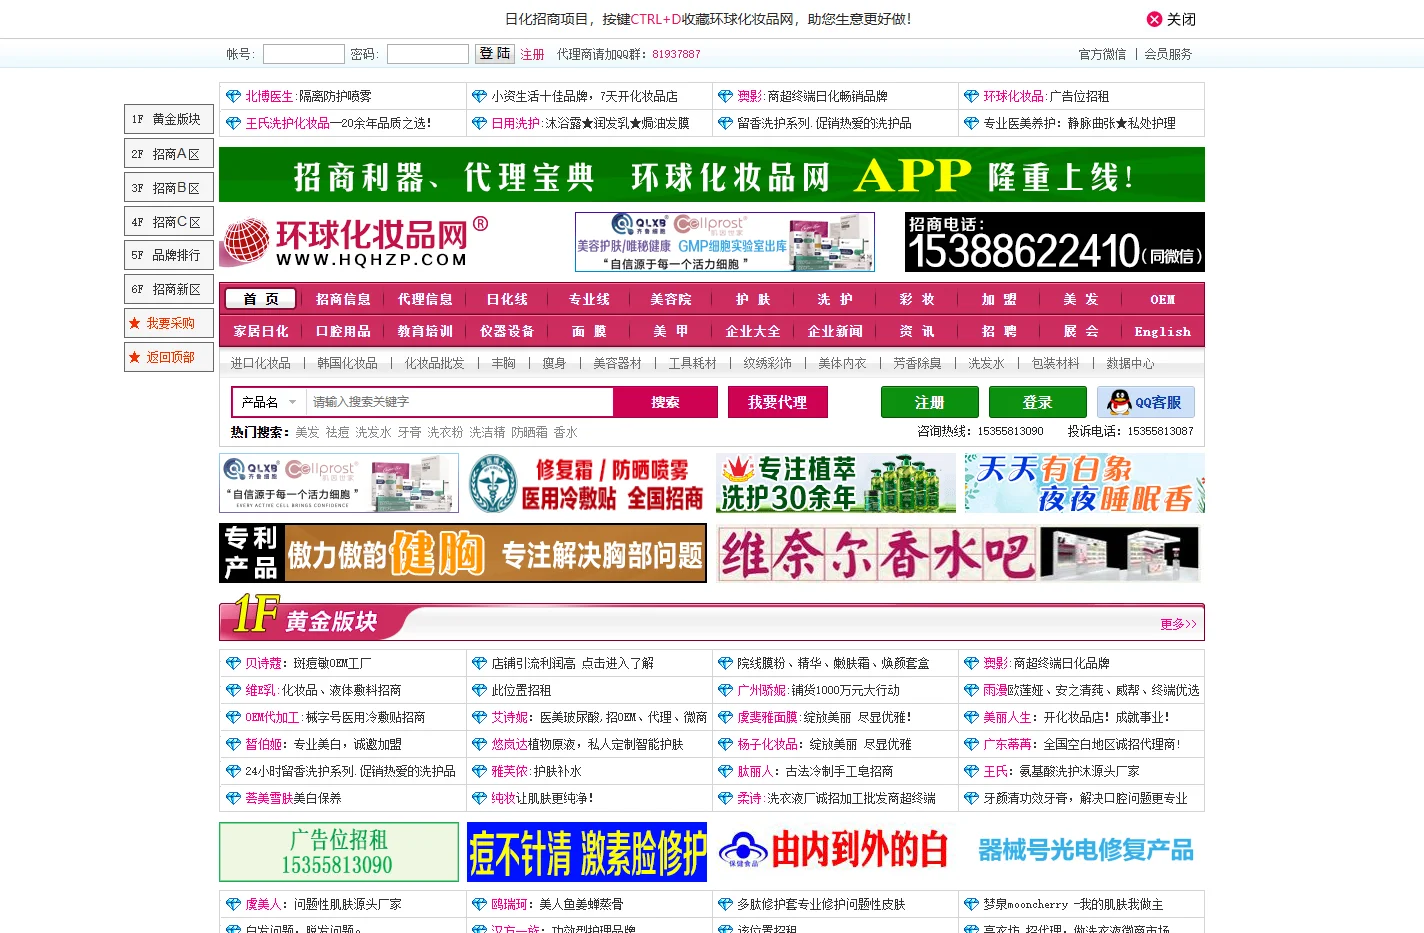The image size is (1424, 933).
Task: Click the 登陆 login button
Action: point(494,54)
